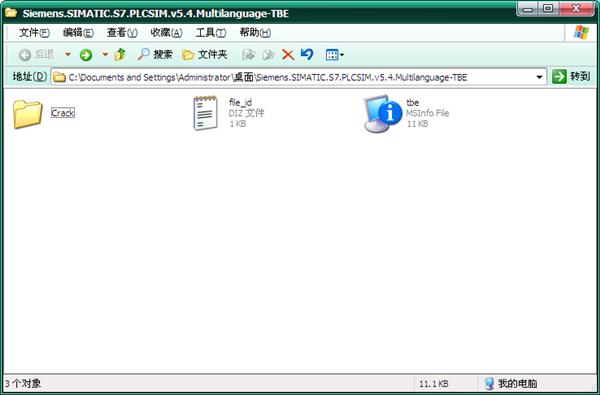The width and height of the screenshot is (600, 395).
Task: Click the file_id file name
Action: click(240, 103)
